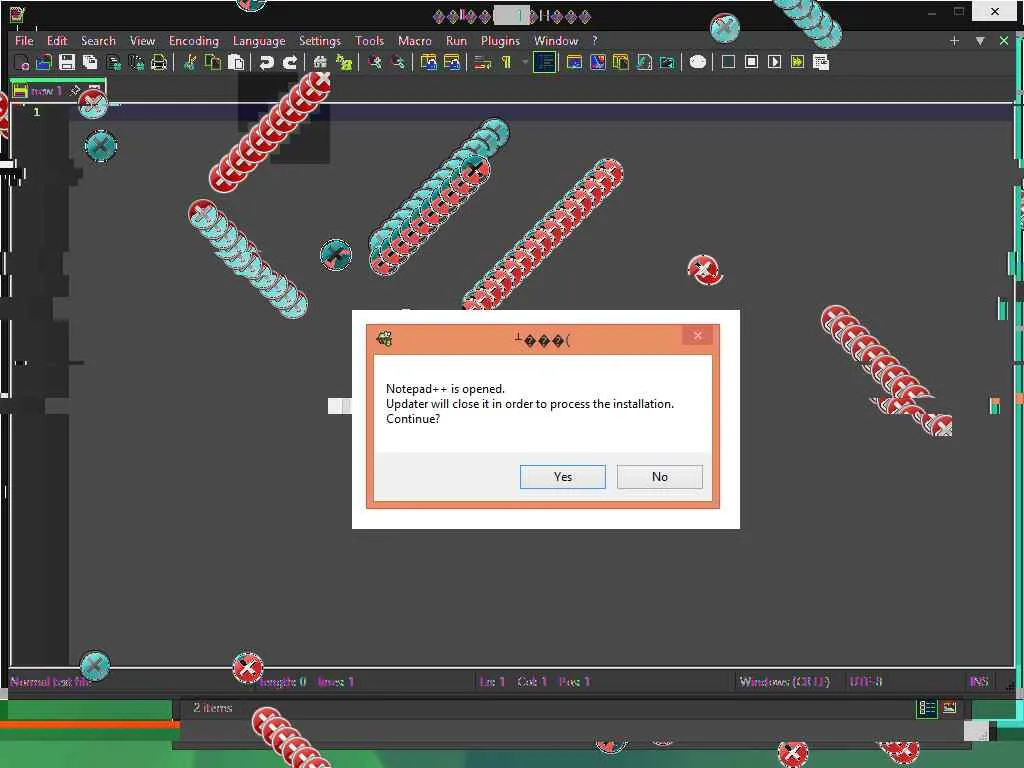This screenshot has height=768, width=1024.
Task: Toggle the Document List panel icon
Action: [x=620, y=62]
